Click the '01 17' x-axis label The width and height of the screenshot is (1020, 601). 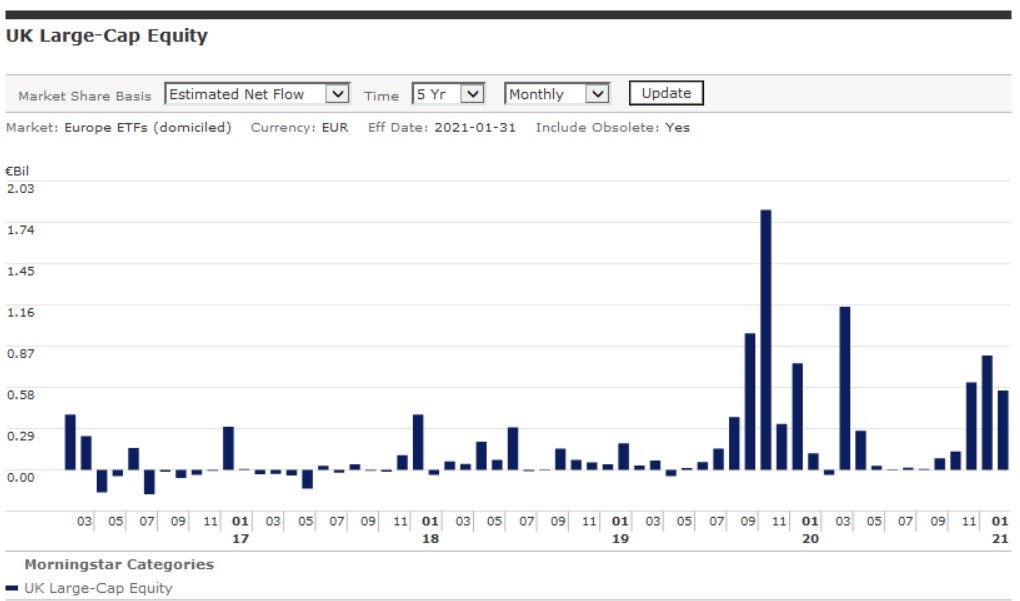[240, 529]
